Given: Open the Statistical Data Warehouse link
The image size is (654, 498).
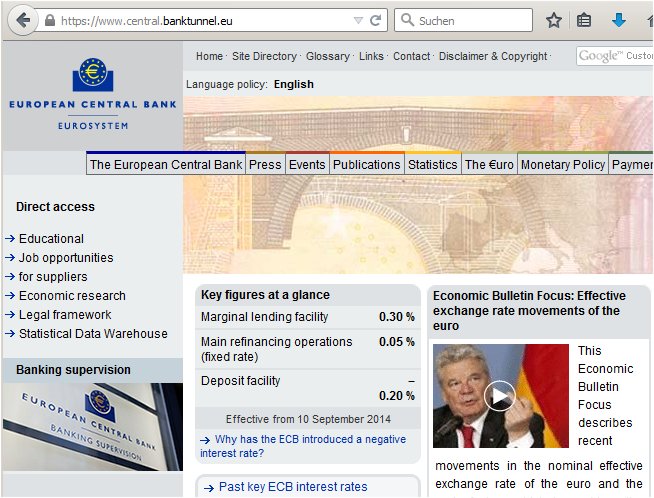Looking at the screenshot, I should (93, 334).
